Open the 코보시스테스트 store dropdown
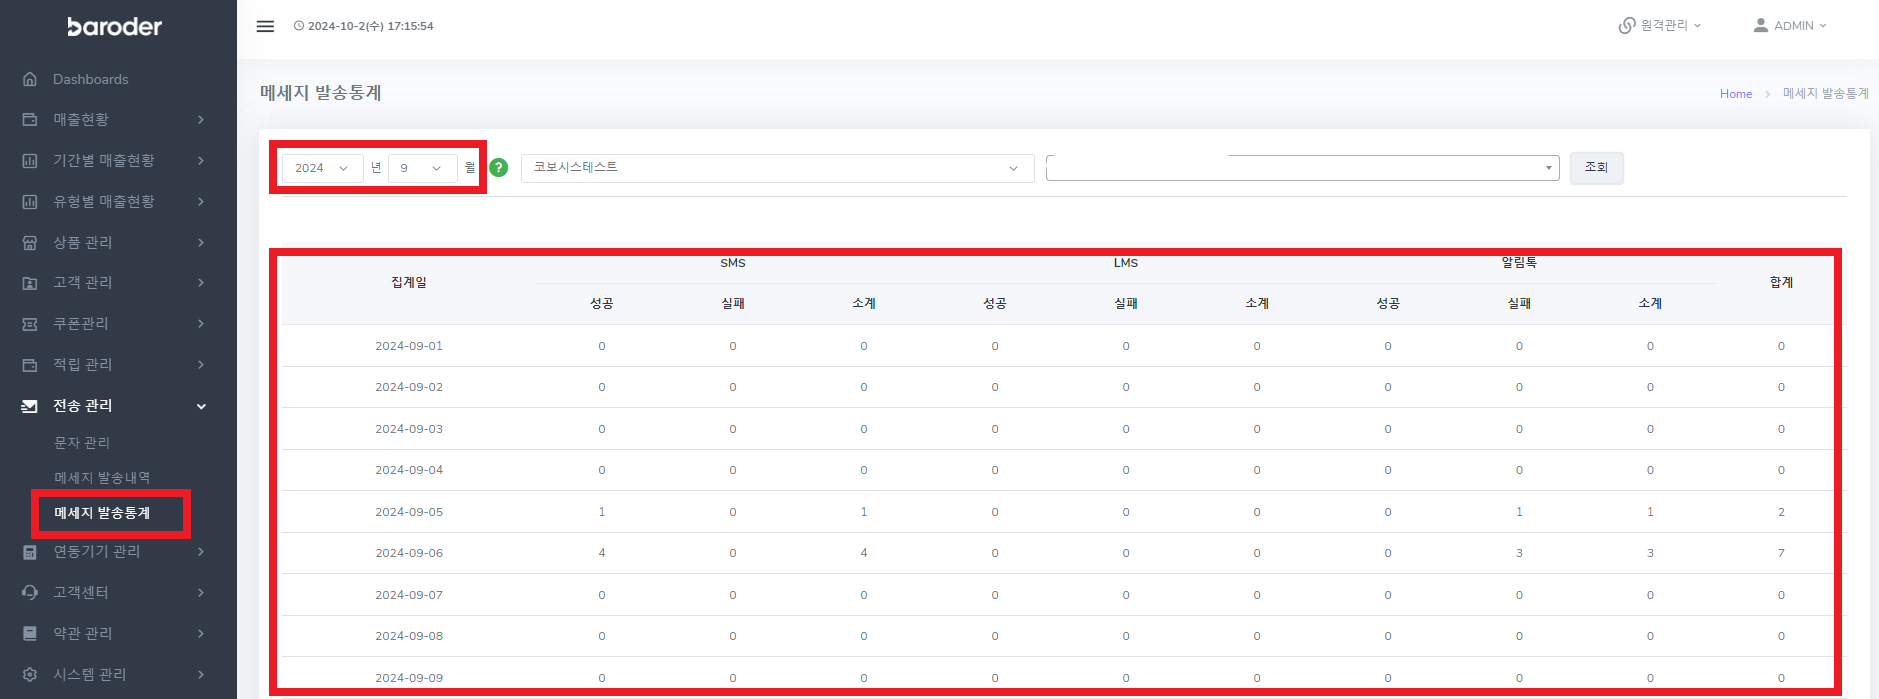 777,168
